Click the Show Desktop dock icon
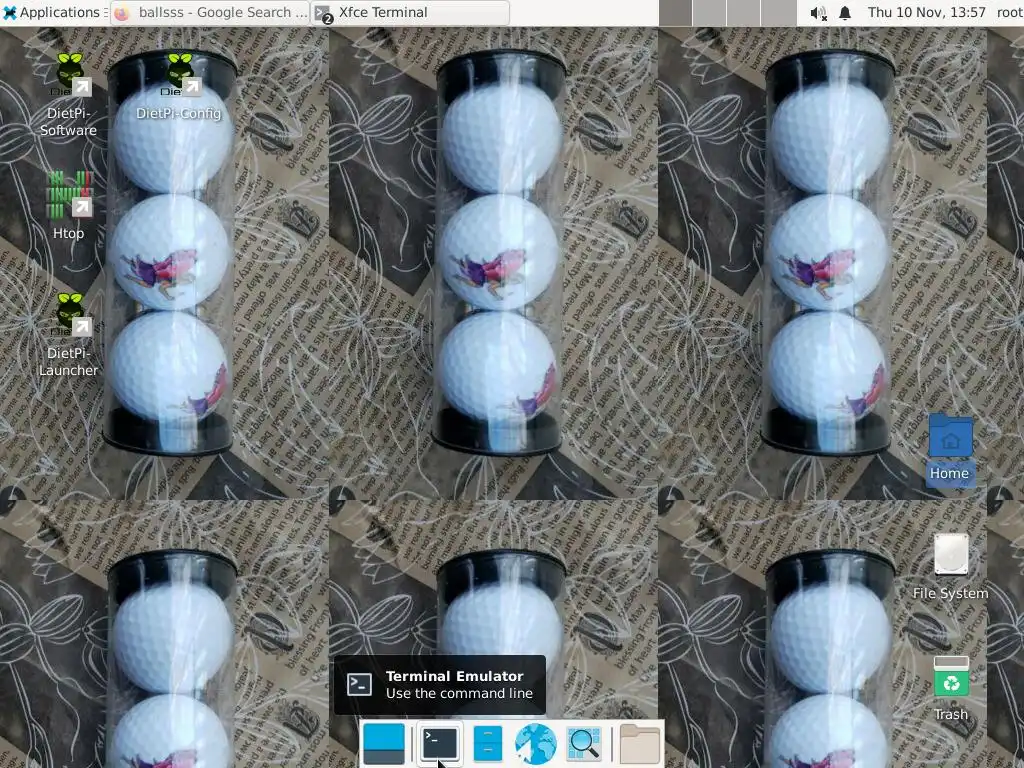This screenshot has height=768, width=1024. point(383,744)
